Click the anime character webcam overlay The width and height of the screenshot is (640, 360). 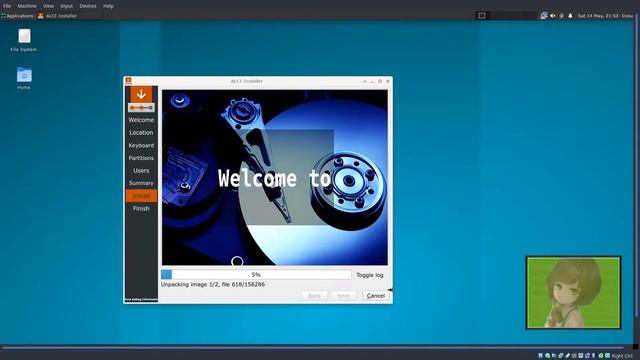[573, 293]
